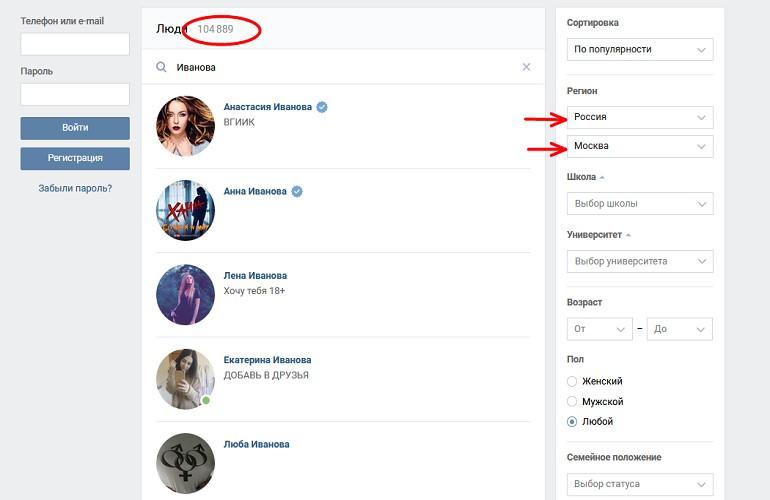Open Анастасия Иванова's profile photo
Viewport: 770px width, 500px height.
coord(185,126)
